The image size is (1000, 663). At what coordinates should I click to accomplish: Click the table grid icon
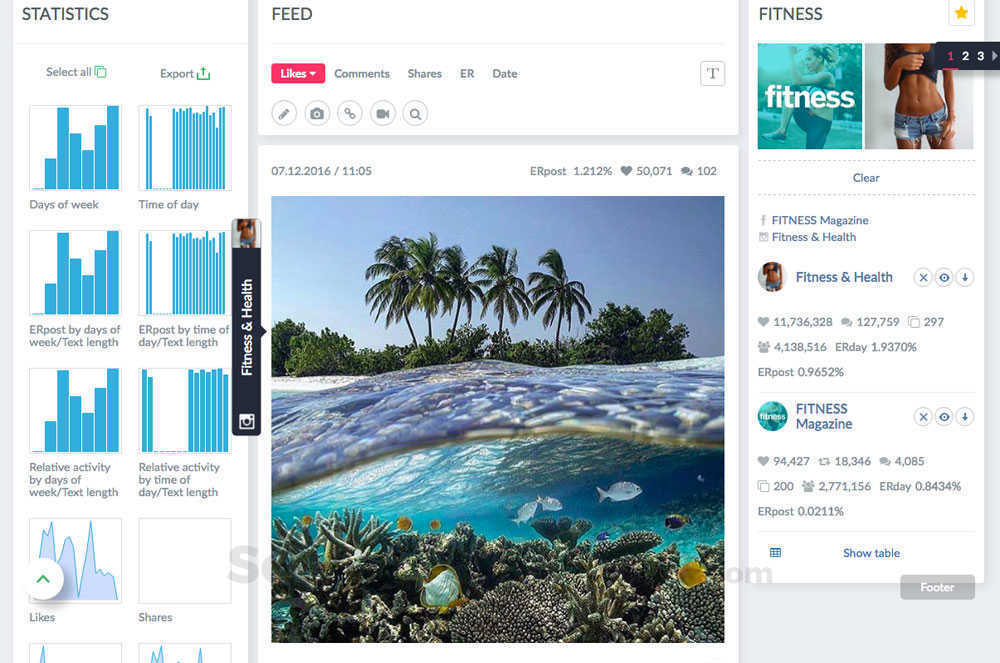coord(776,553)
